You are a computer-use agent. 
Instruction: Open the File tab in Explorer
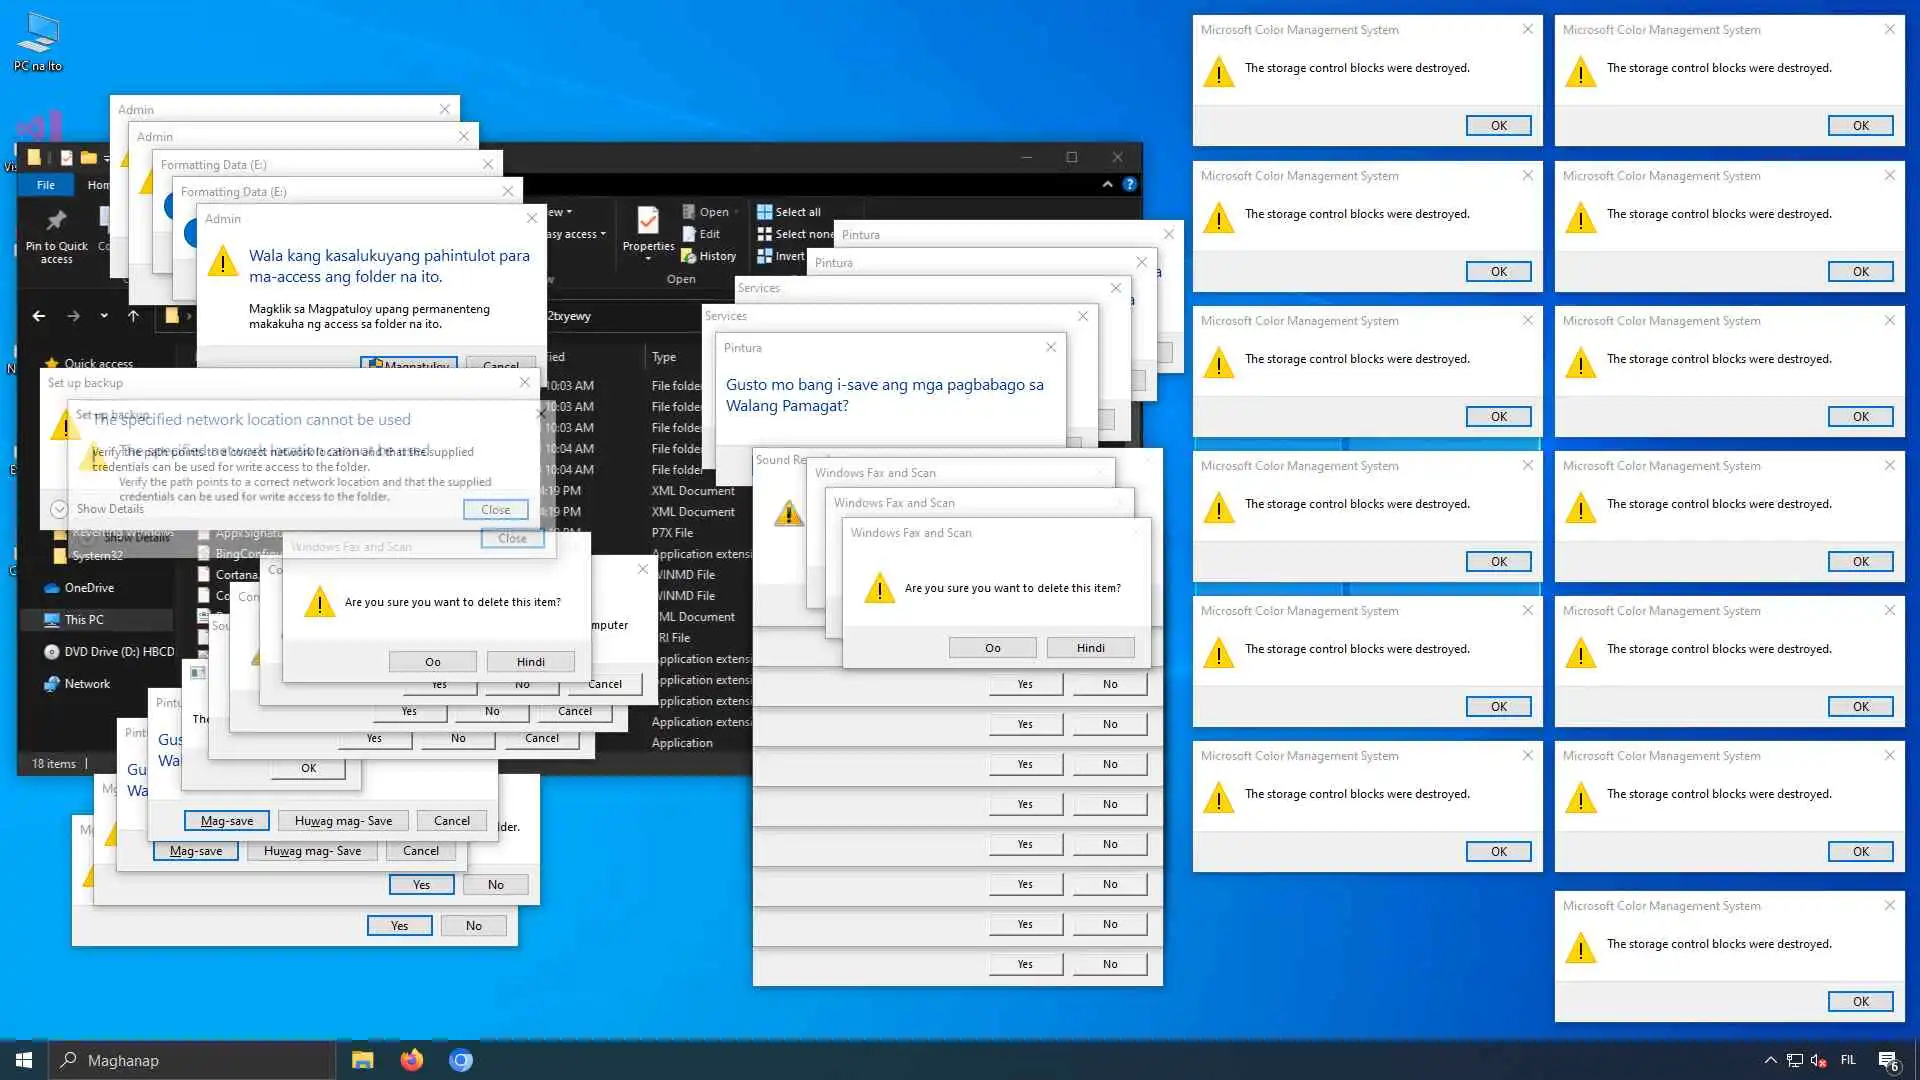click(x=46, y=185)
